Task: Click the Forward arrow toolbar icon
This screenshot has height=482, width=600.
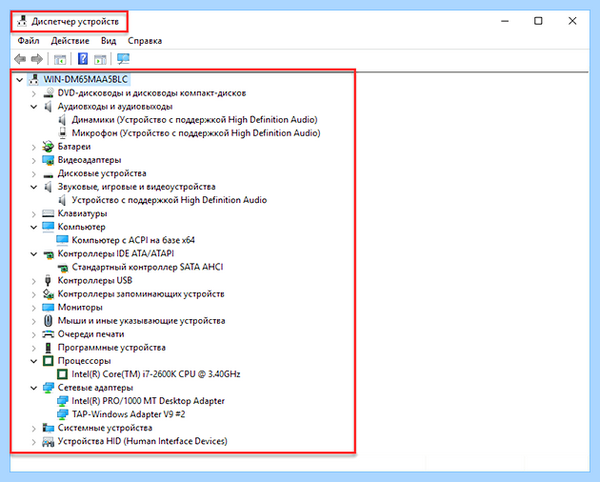Action: (37, 59)
